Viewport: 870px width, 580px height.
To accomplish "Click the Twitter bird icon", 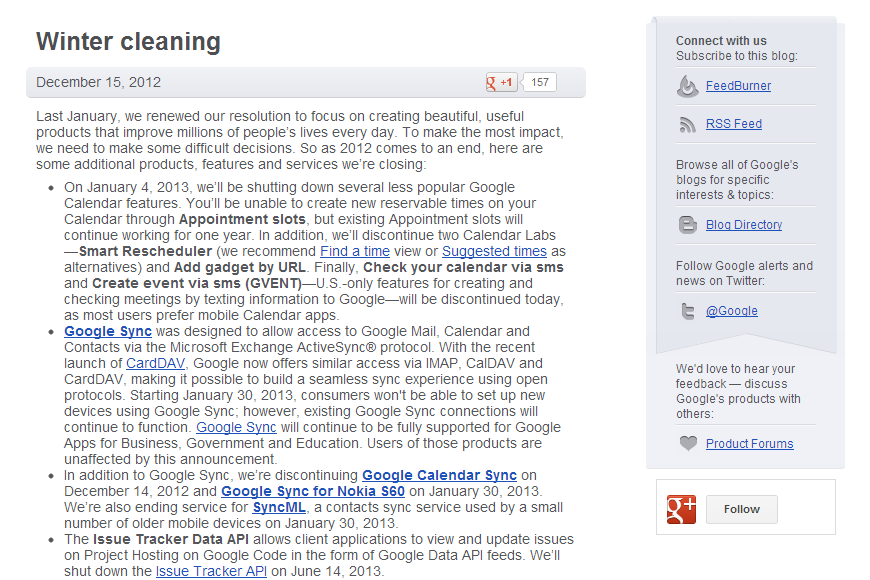I will [x=687, y=311].
